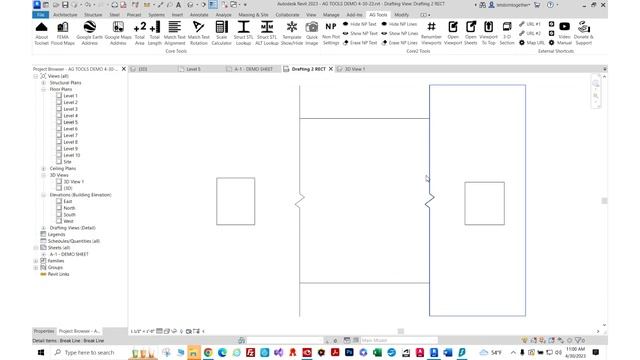640x360 pixels.
Task: Click the Open Viewport tool
Action: pos(453,33)
